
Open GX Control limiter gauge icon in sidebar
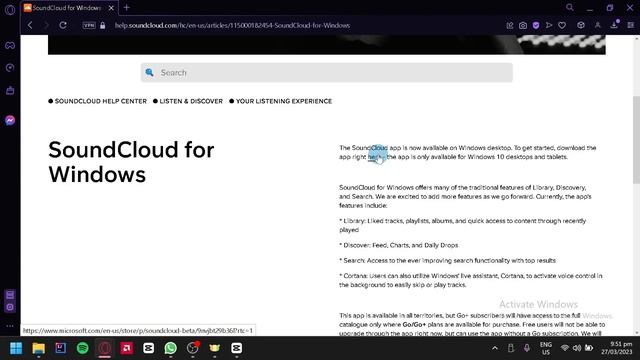point(10,67)
